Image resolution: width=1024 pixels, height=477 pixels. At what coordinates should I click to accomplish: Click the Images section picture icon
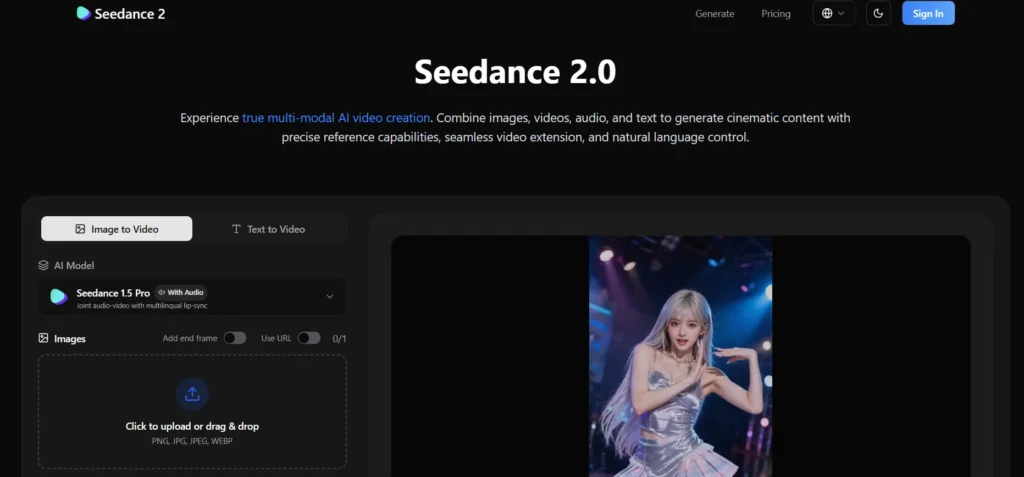click(44, 338)
